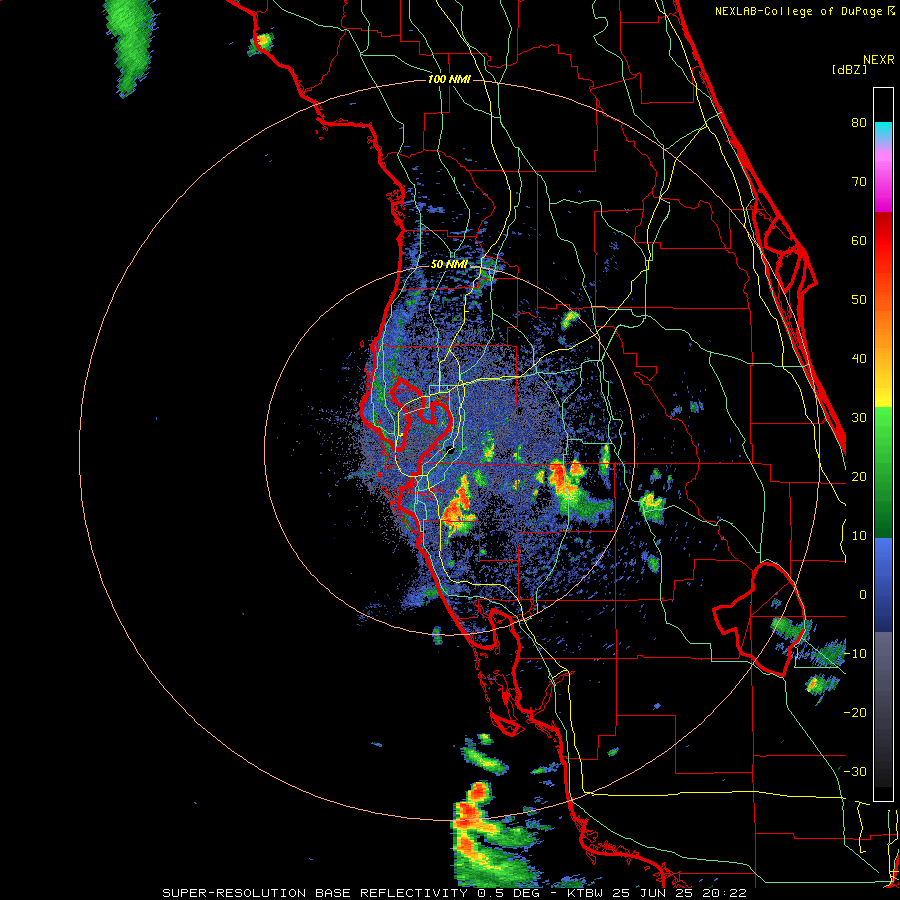The height and width of the screenshot is (900, 900).
Task: Click the 0 value on the dBZ scale
Action: 863,595
